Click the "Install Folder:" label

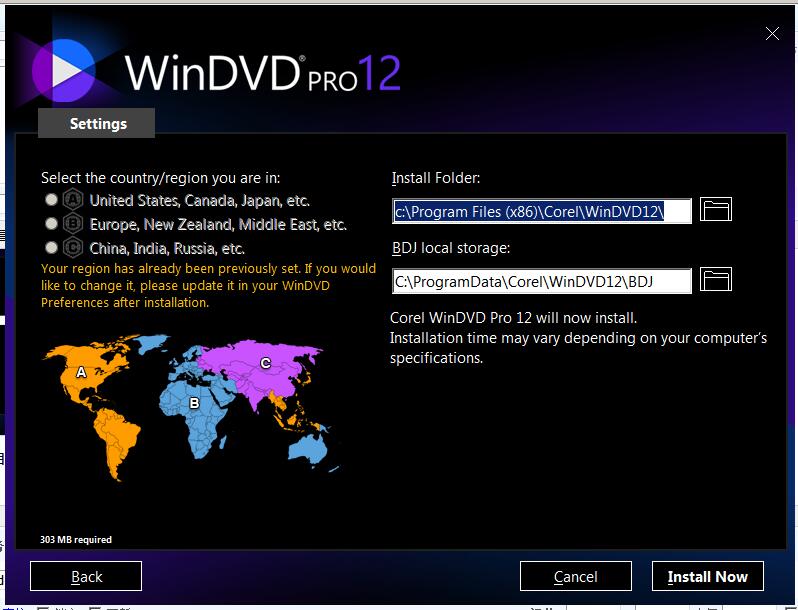[436, 178]
